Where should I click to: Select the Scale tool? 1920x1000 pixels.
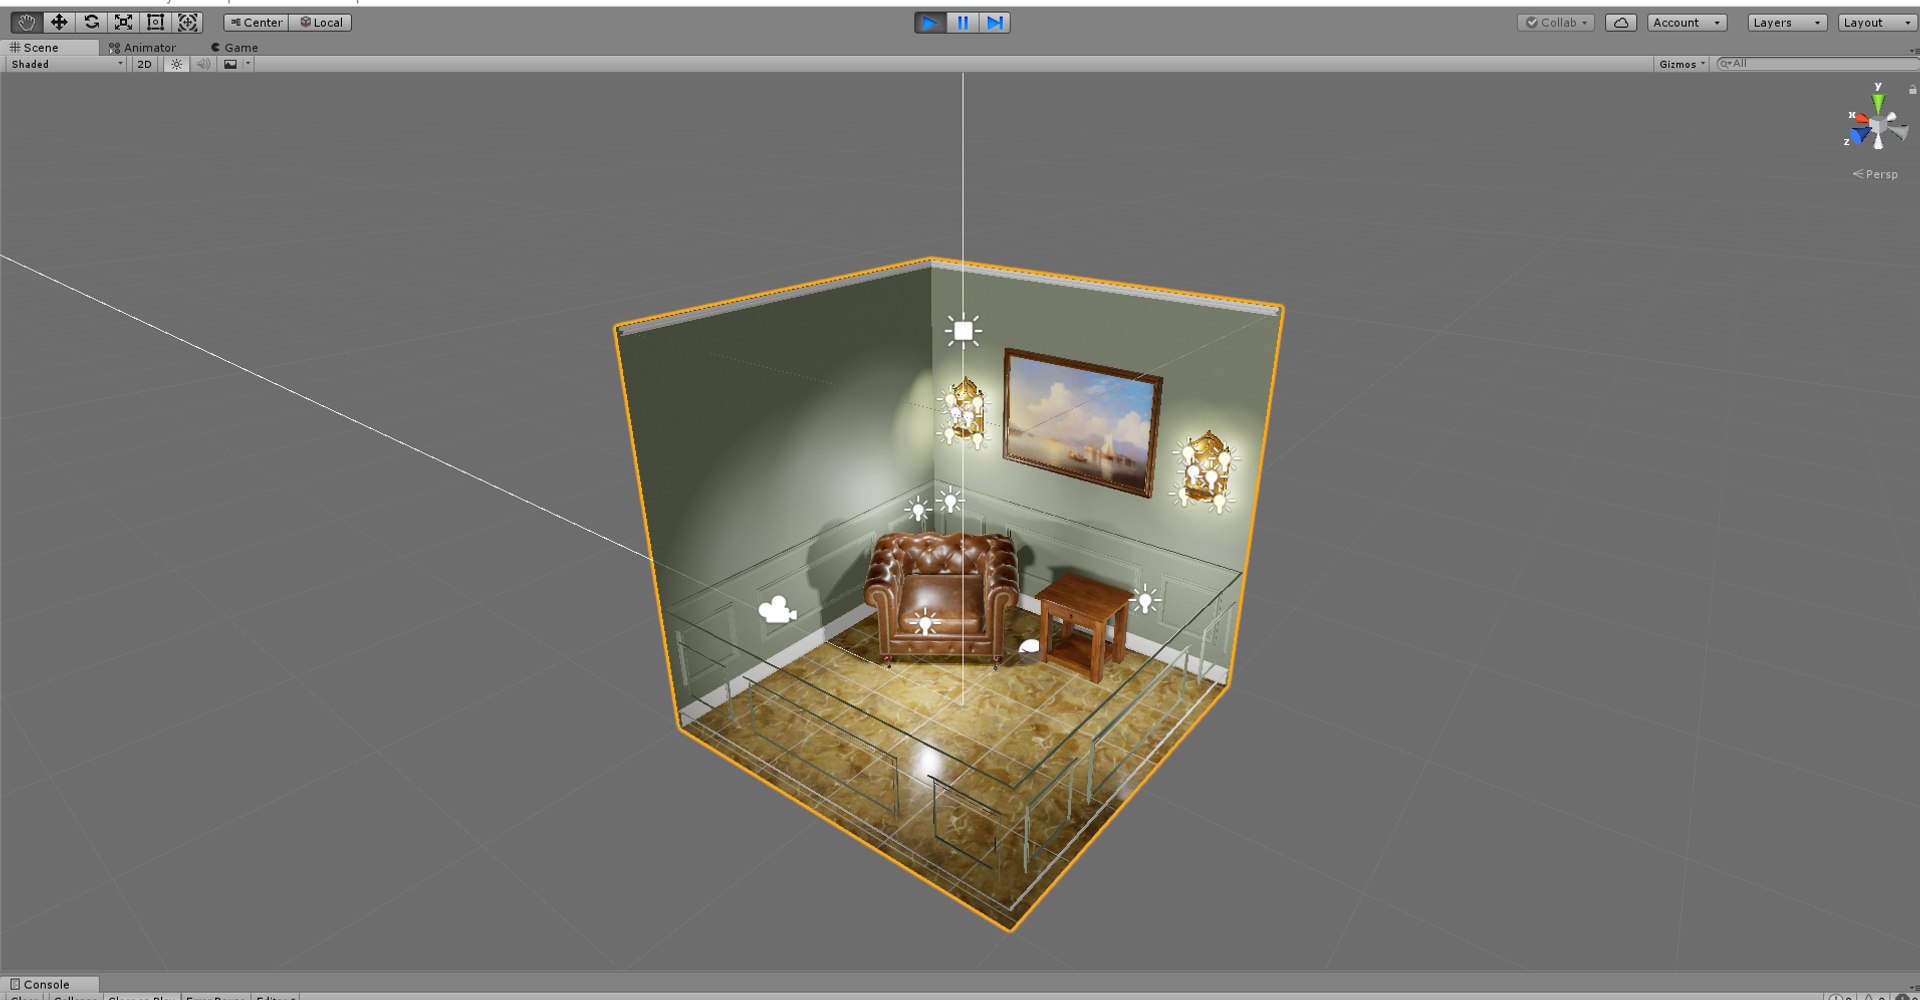click(x=123, y=22)
